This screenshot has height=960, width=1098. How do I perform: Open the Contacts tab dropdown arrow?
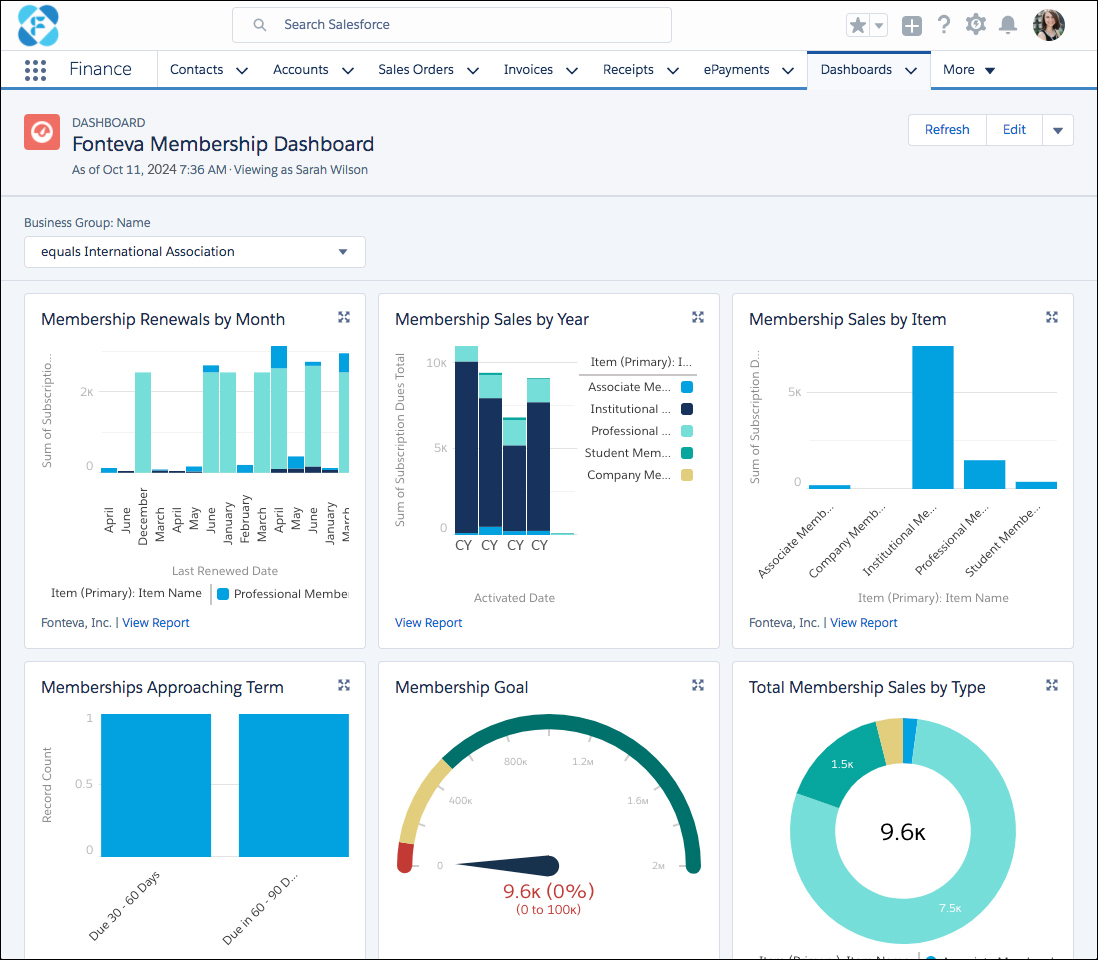pos(241,70)
